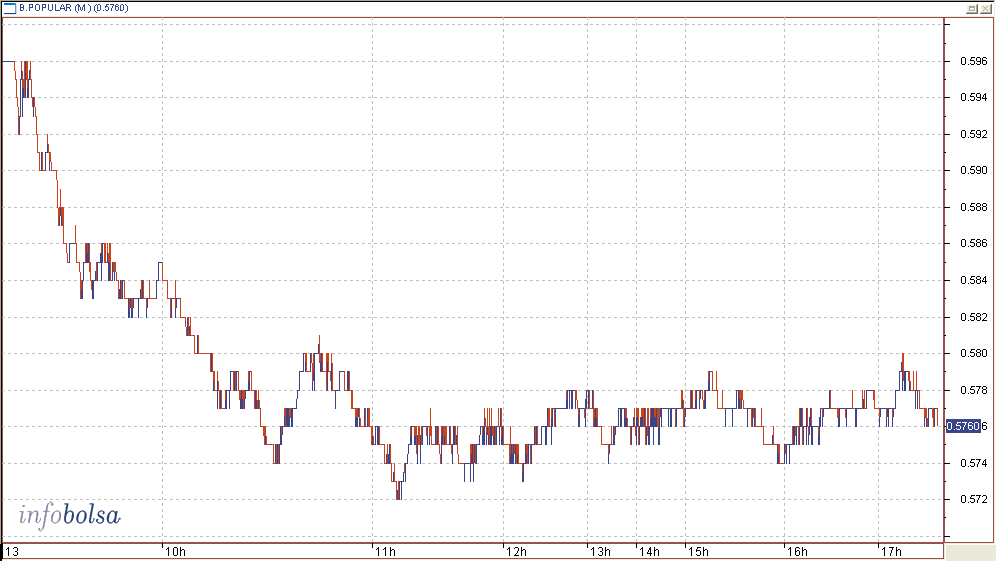Select the 14h time axis marker

(x=649, y=551)
